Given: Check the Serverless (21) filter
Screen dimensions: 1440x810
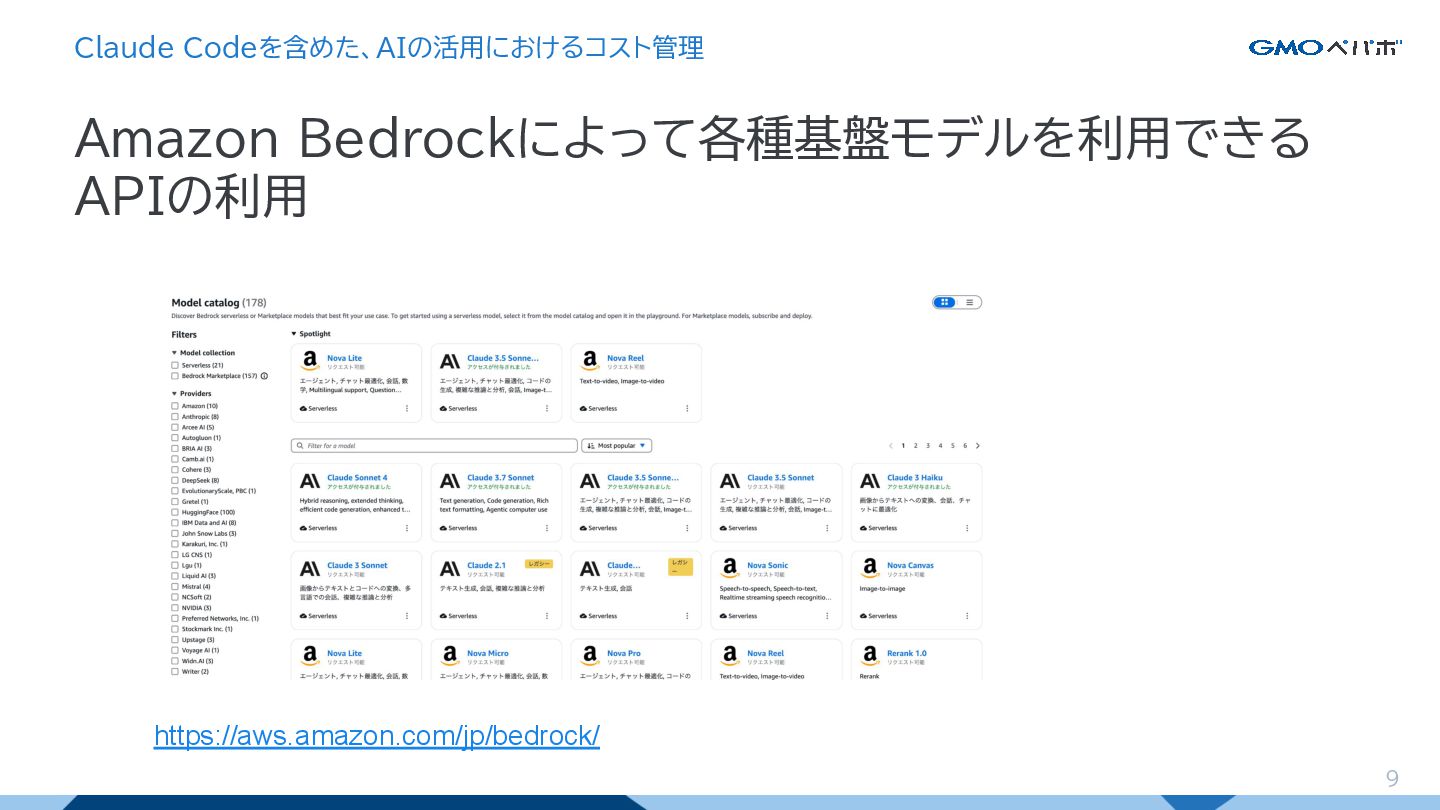Looking at the screenshot, I should [x=175, y=366].
